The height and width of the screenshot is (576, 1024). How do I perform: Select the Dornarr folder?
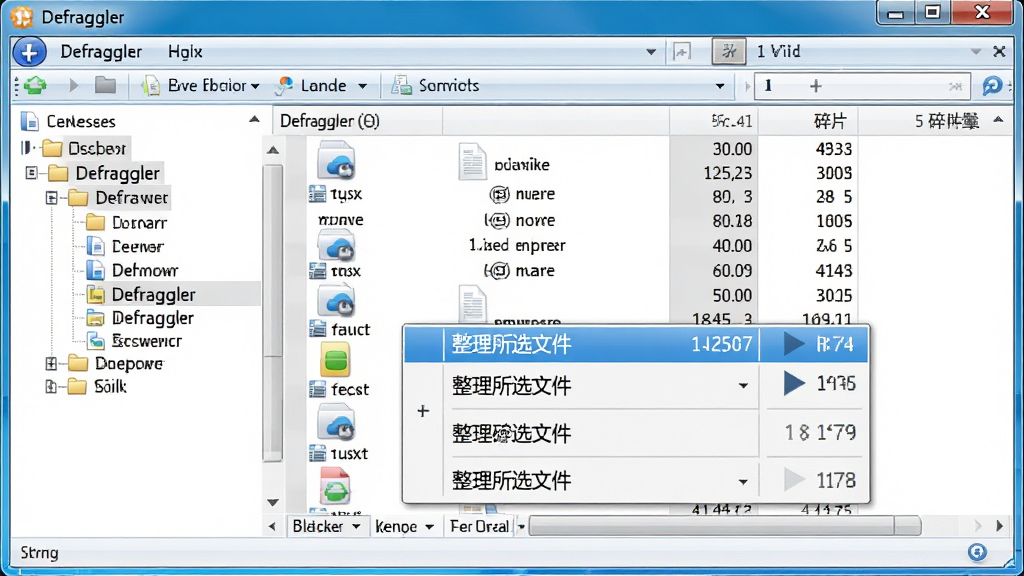[139, 223]
